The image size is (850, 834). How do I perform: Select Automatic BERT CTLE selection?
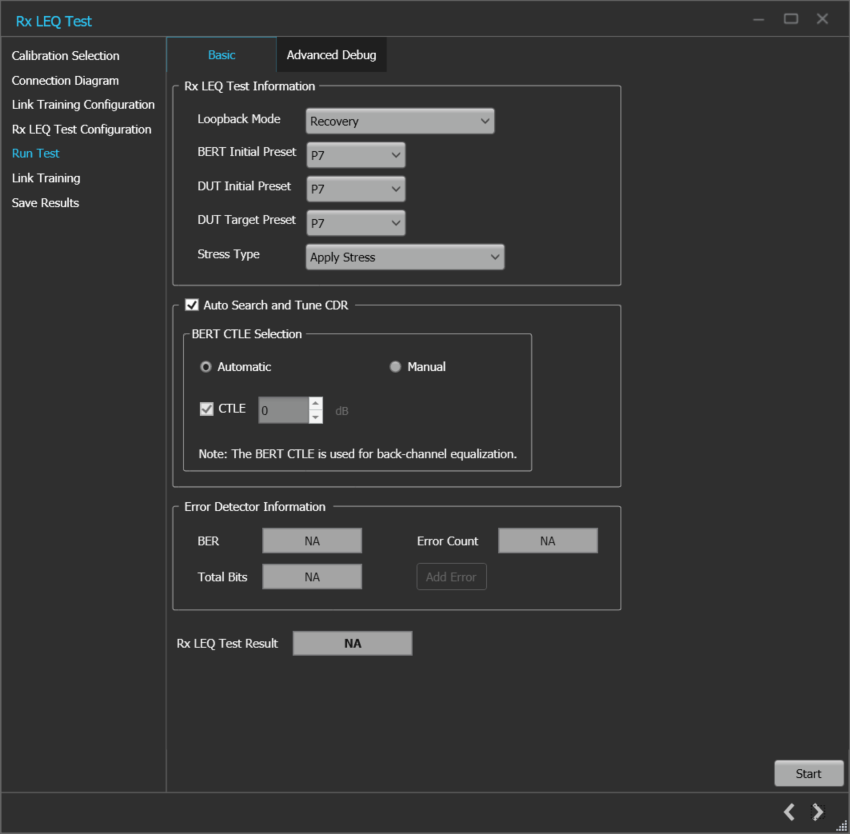205,366
